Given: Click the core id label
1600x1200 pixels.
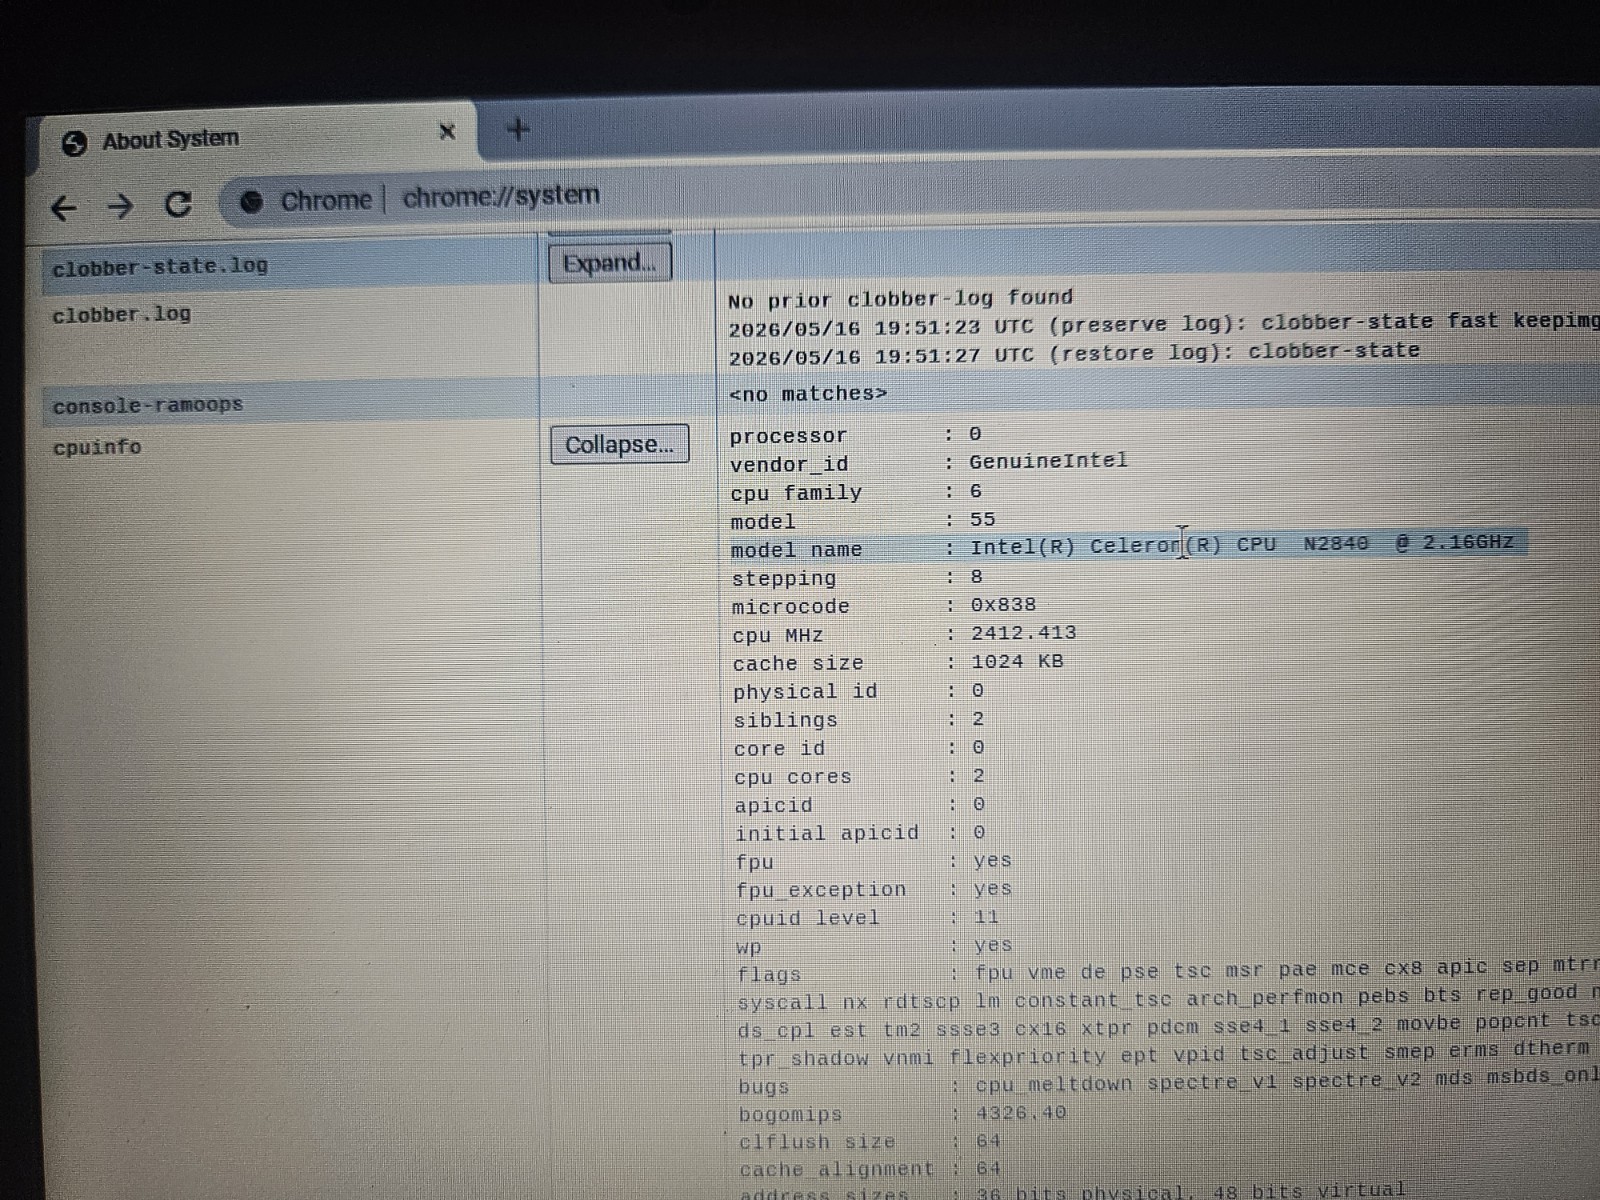Looking at the screenshot, I should [x=780, y=748].
